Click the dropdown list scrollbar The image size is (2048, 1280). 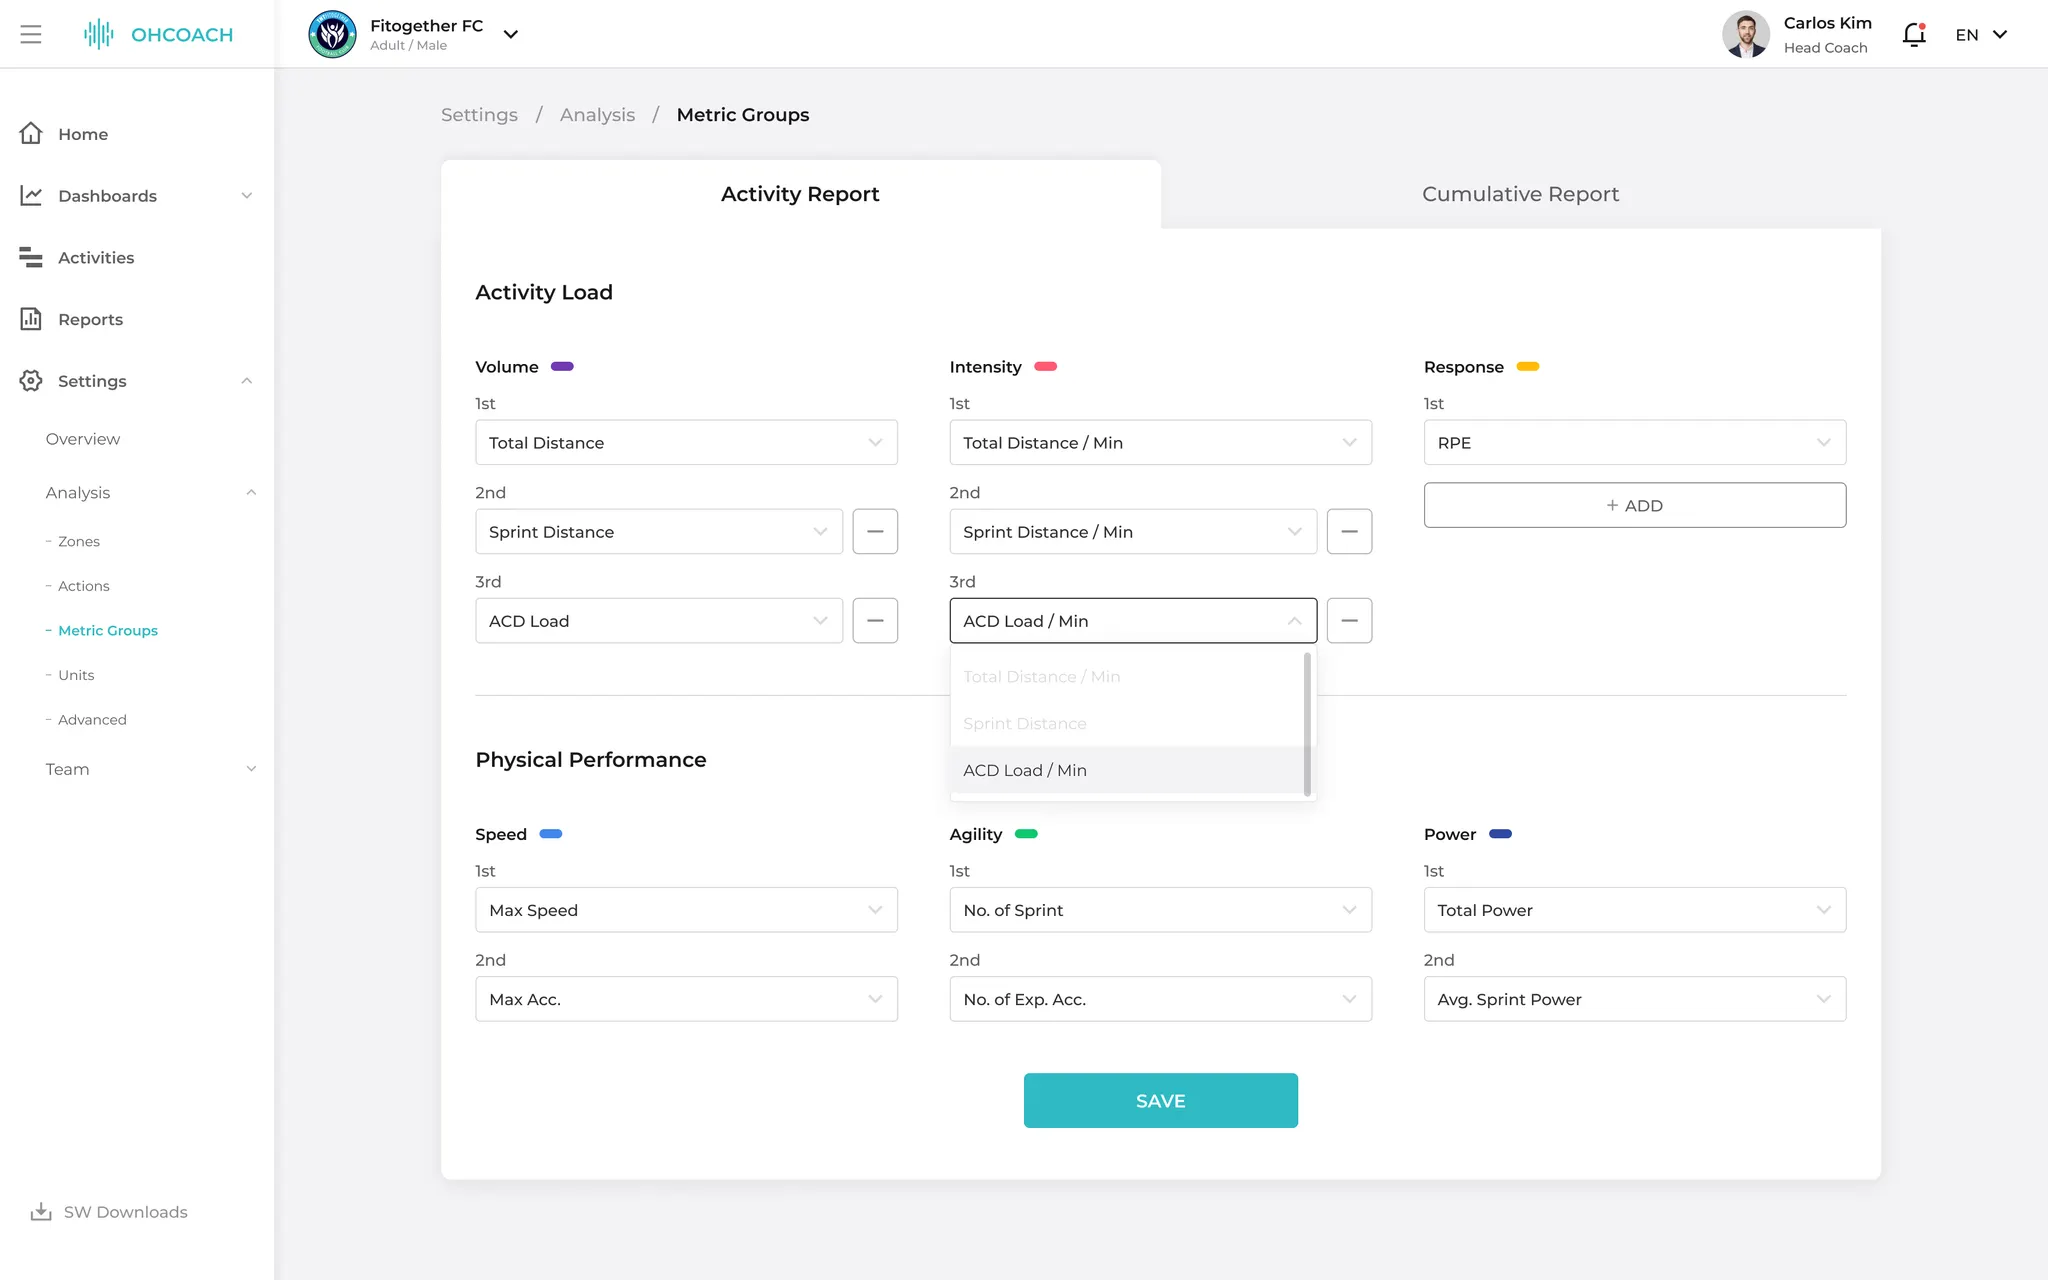pos(1307,724)
